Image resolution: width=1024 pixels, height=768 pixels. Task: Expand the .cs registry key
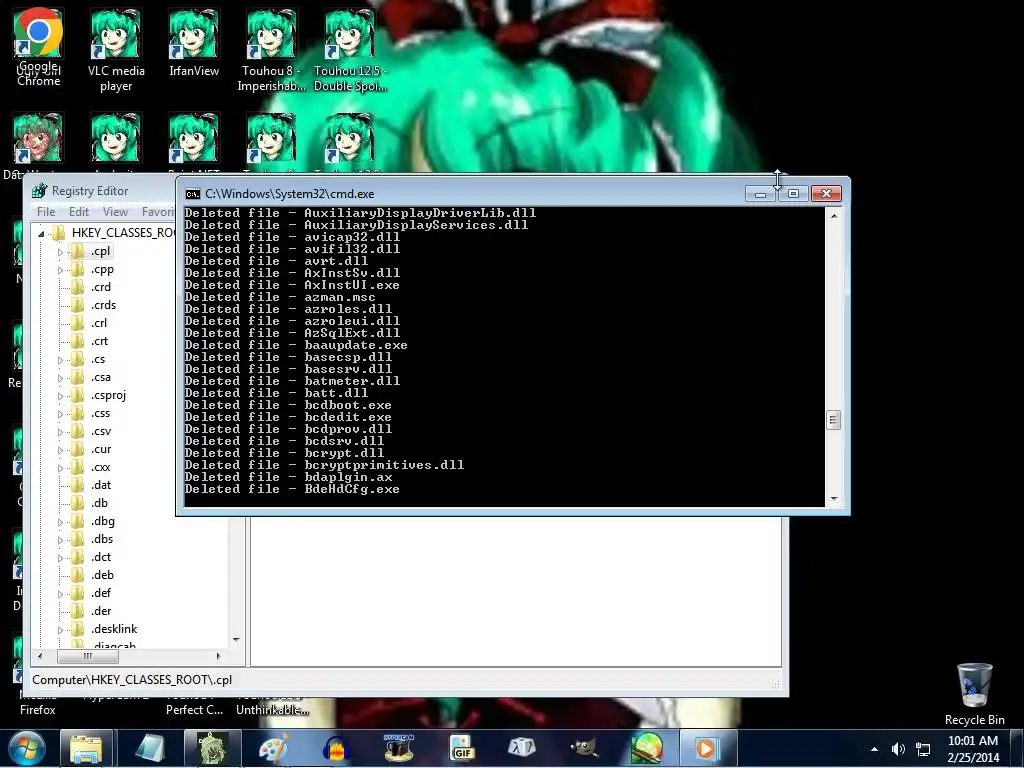pos(60,360)
